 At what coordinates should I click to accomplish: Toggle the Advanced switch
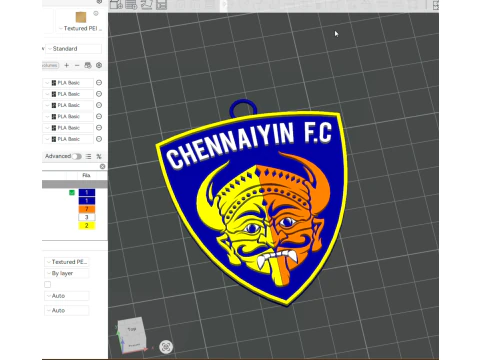pos(77,156)
